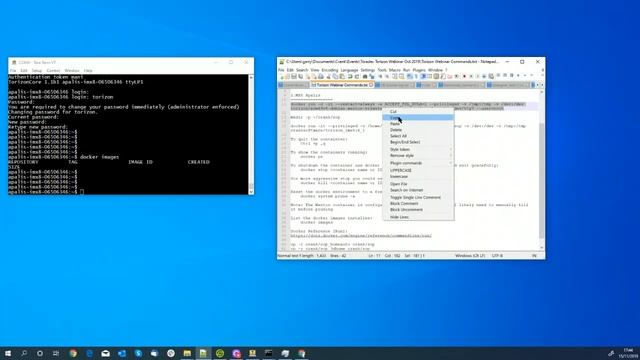Switch to Torizon Webinar Commands.txt tab
This screenshot has height=360, width=640.
click(342, 85)
